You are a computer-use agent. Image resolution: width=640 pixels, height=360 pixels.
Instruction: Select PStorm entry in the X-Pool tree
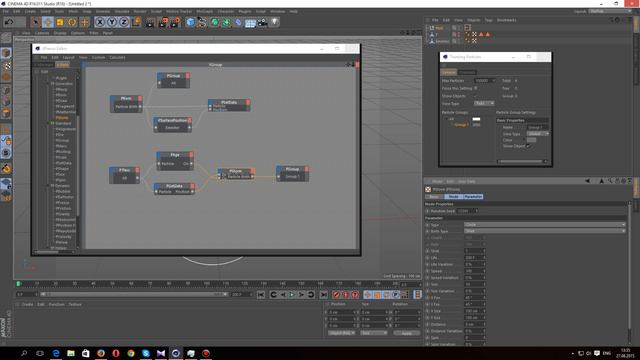[62, 118]
